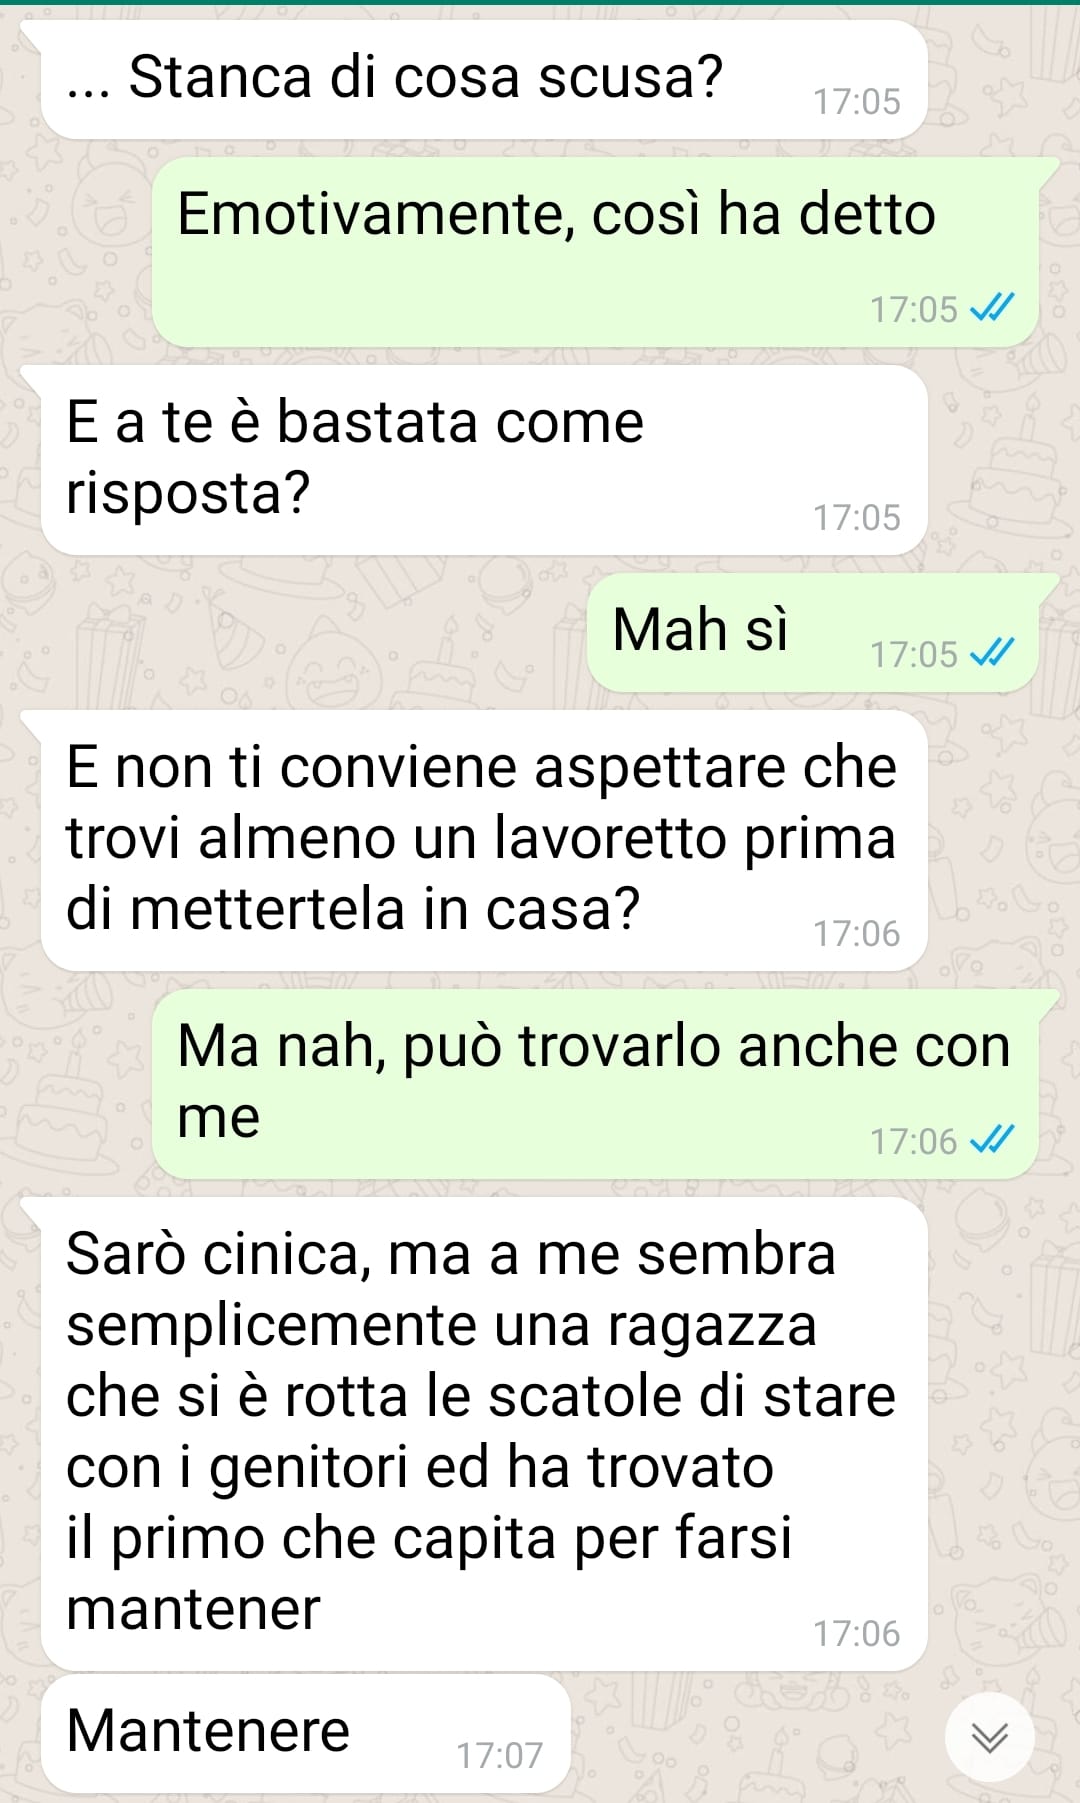Select the 'Stanca di cosa scusa?' message bubble
Image resolution: width=1080 pixels, height=1803 pixels.
484,80
